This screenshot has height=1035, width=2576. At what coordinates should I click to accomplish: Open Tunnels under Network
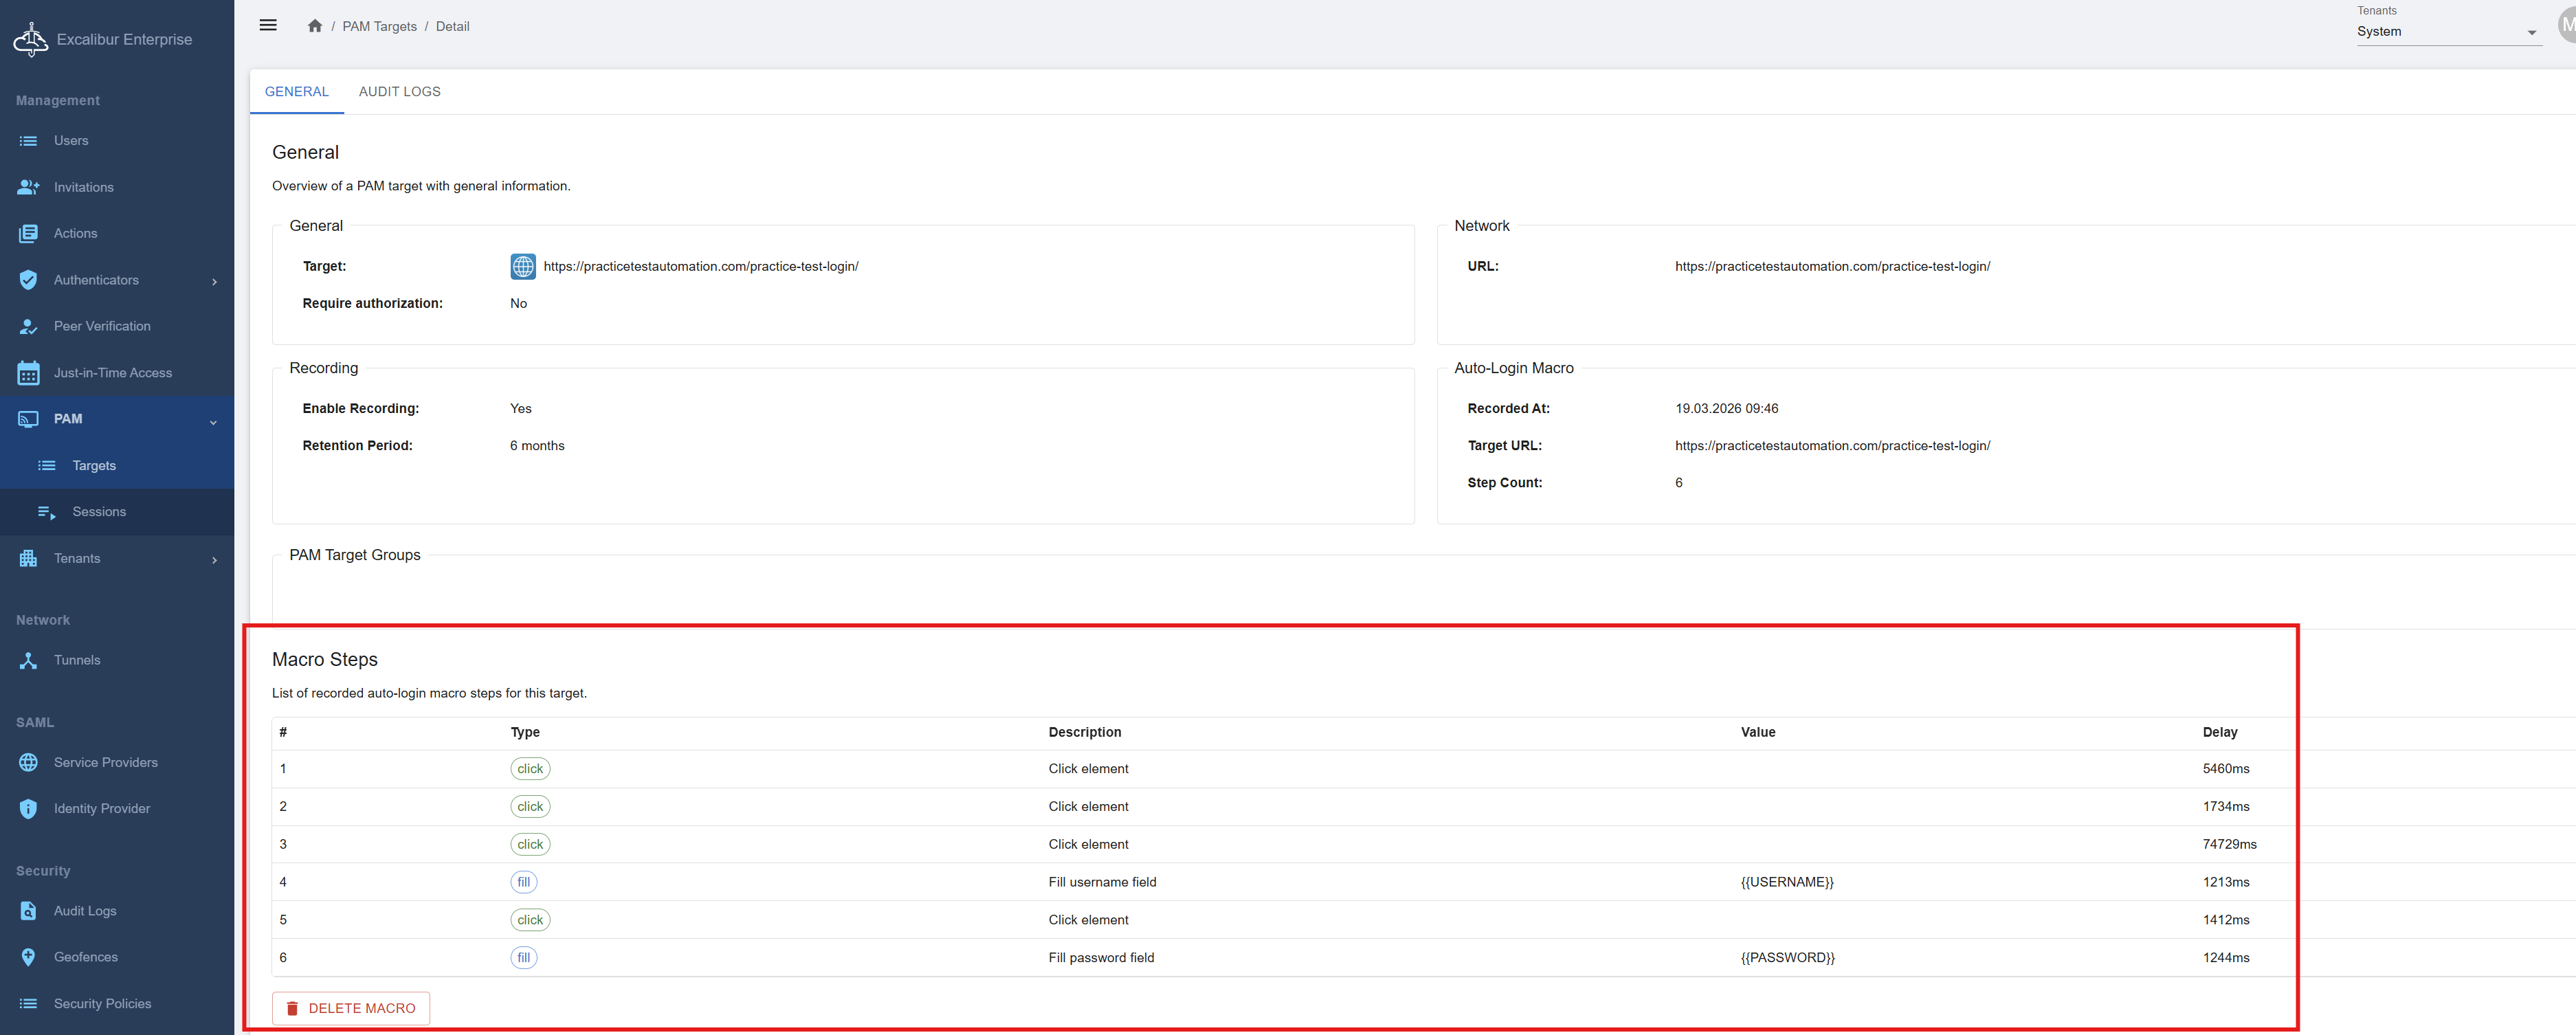(77, 660)
